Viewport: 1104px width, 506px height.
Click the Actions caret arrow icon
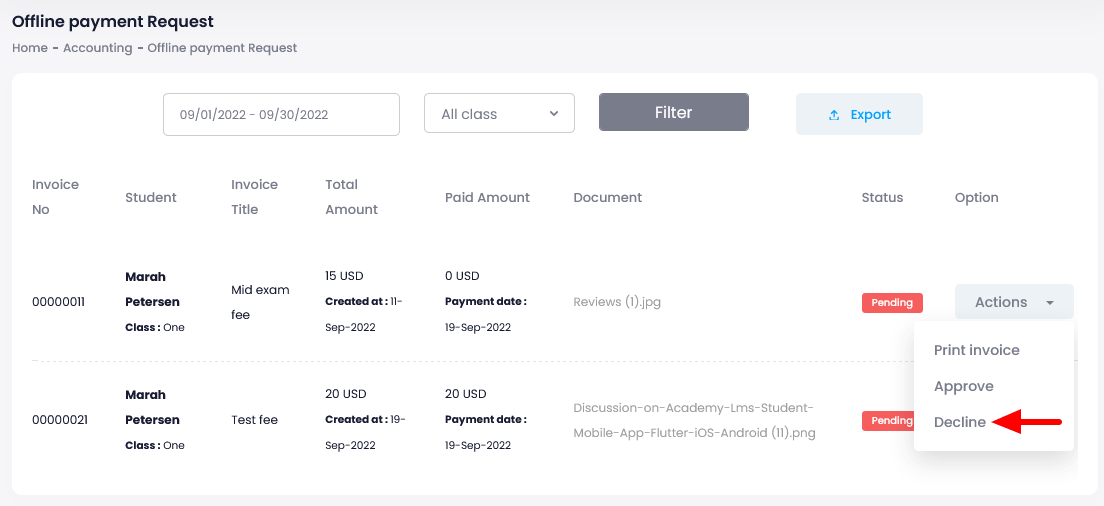pyautogui.click(x=1049, y=302)
